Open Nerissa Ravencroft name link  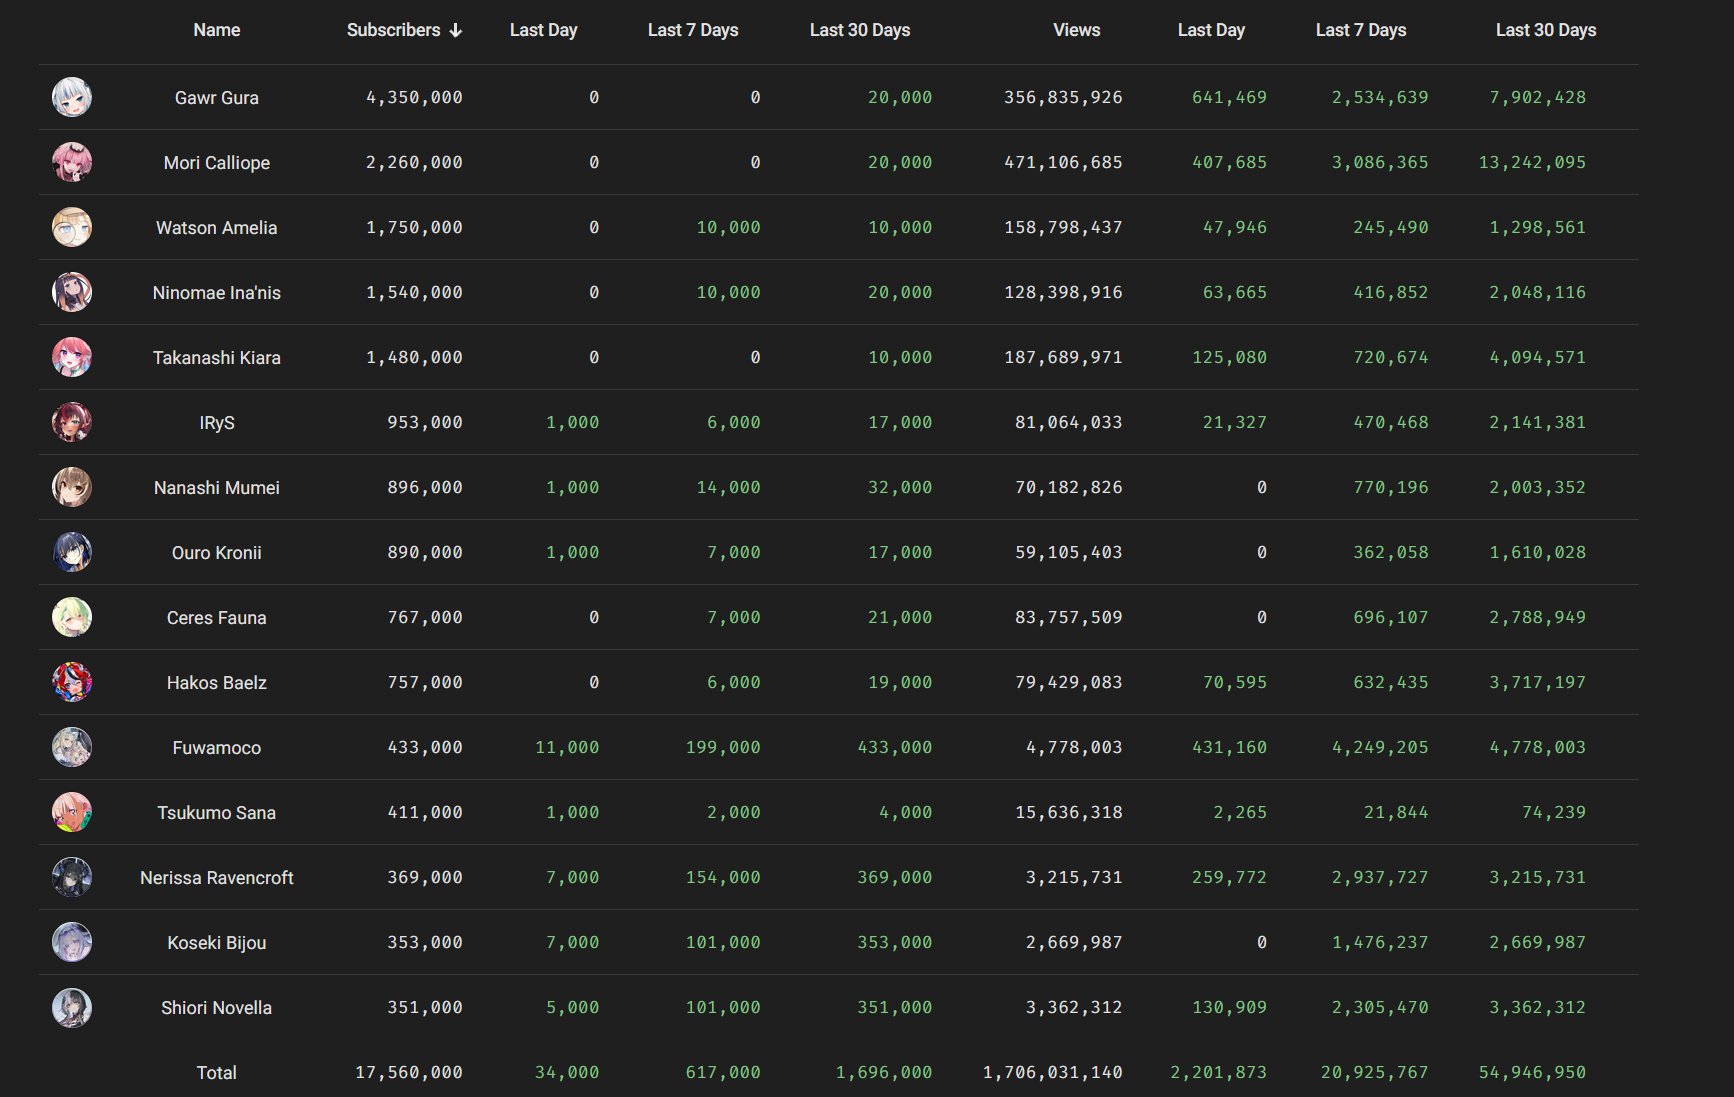pos(217,878)
